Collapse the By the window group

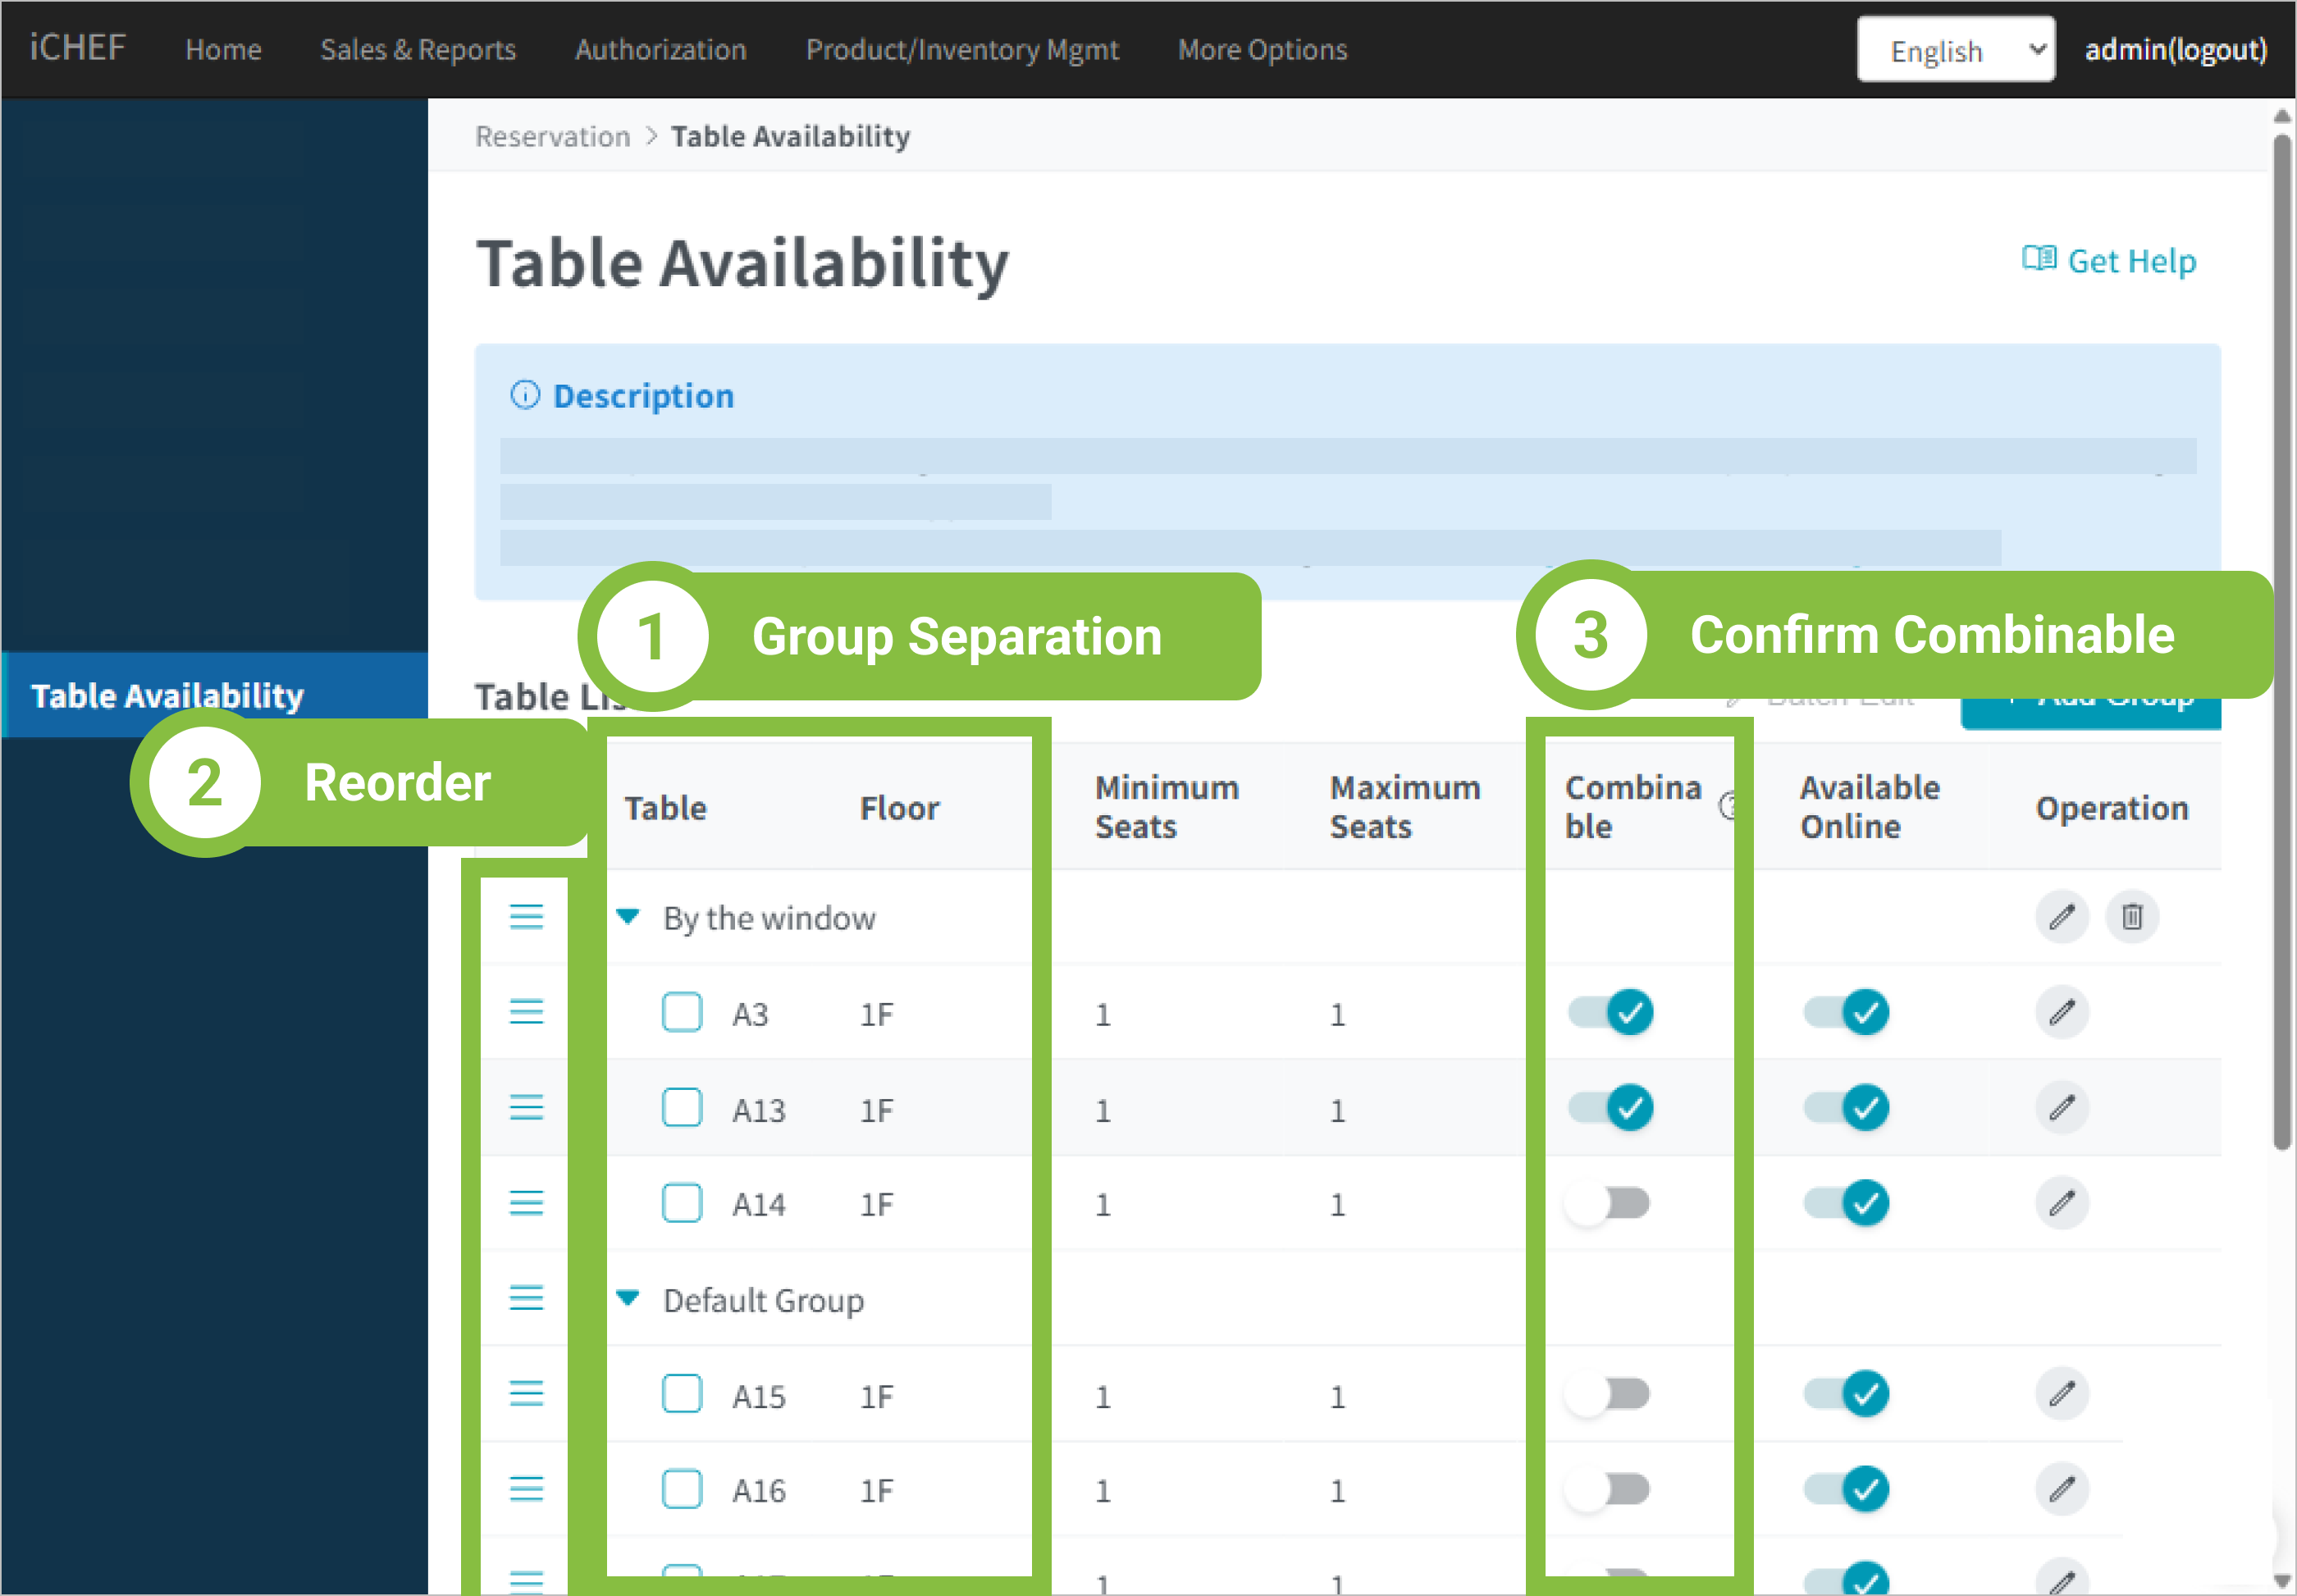tap(628, 916)
